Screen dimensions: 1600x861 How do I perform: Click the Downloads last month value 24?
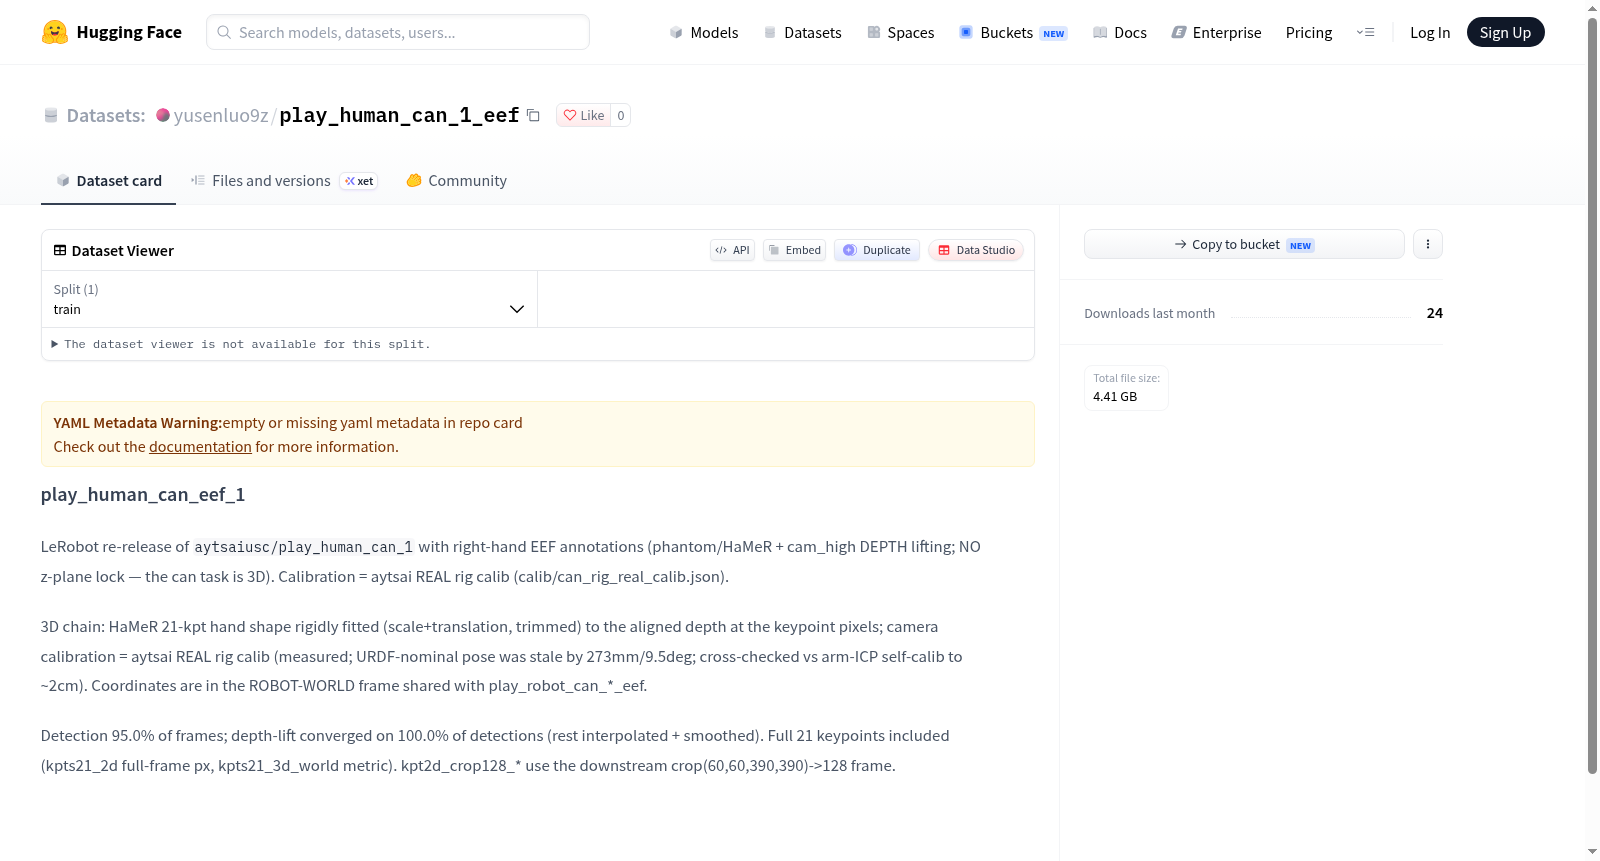click(x=1434, y=313)
